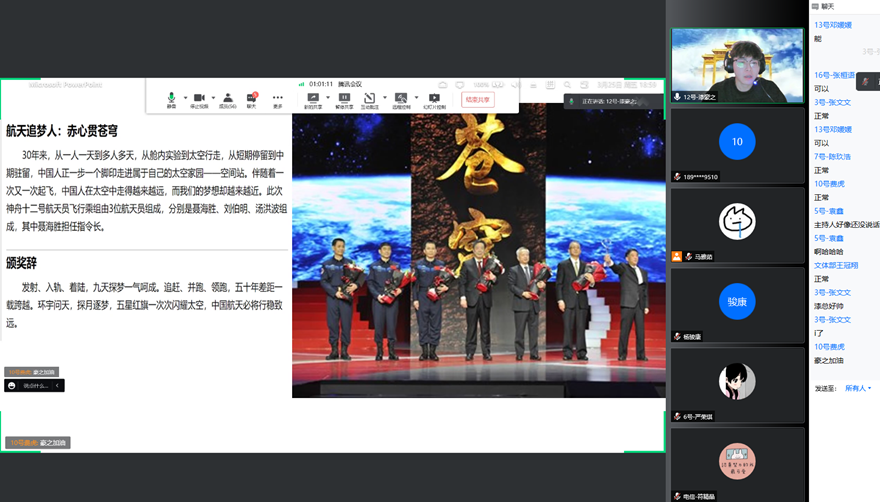880x502 pixels.
Task: Click the new share screen icon
Action: 313,99
